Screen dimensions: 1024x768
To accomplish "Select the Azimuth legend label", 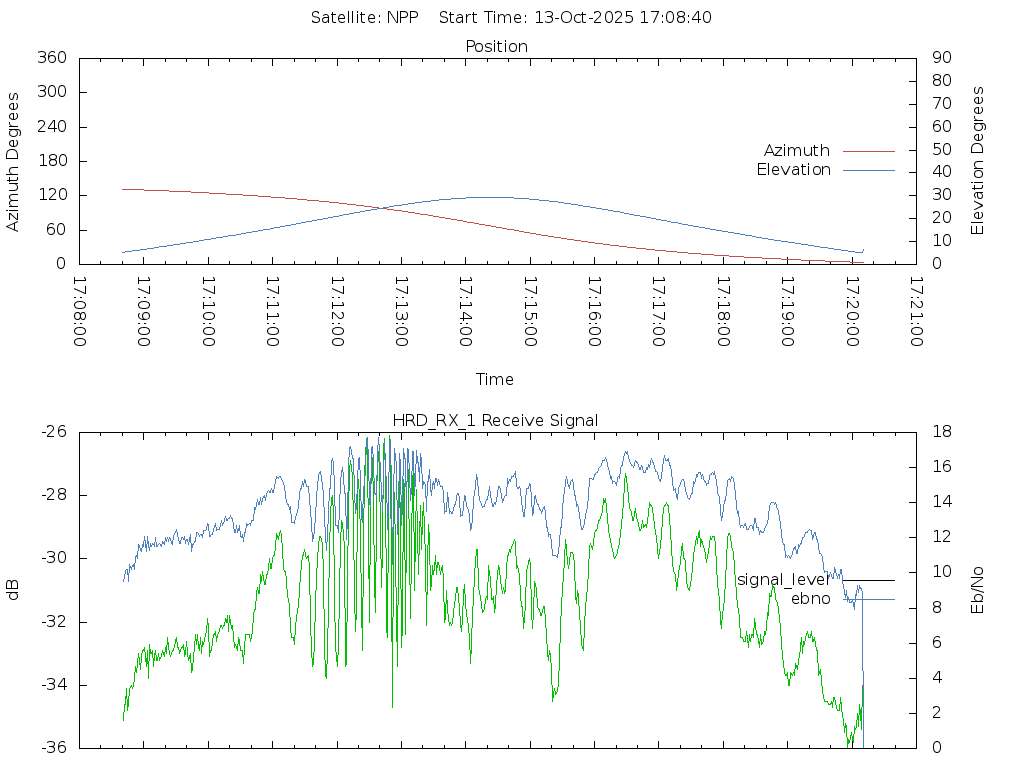I will pos(796,151).
